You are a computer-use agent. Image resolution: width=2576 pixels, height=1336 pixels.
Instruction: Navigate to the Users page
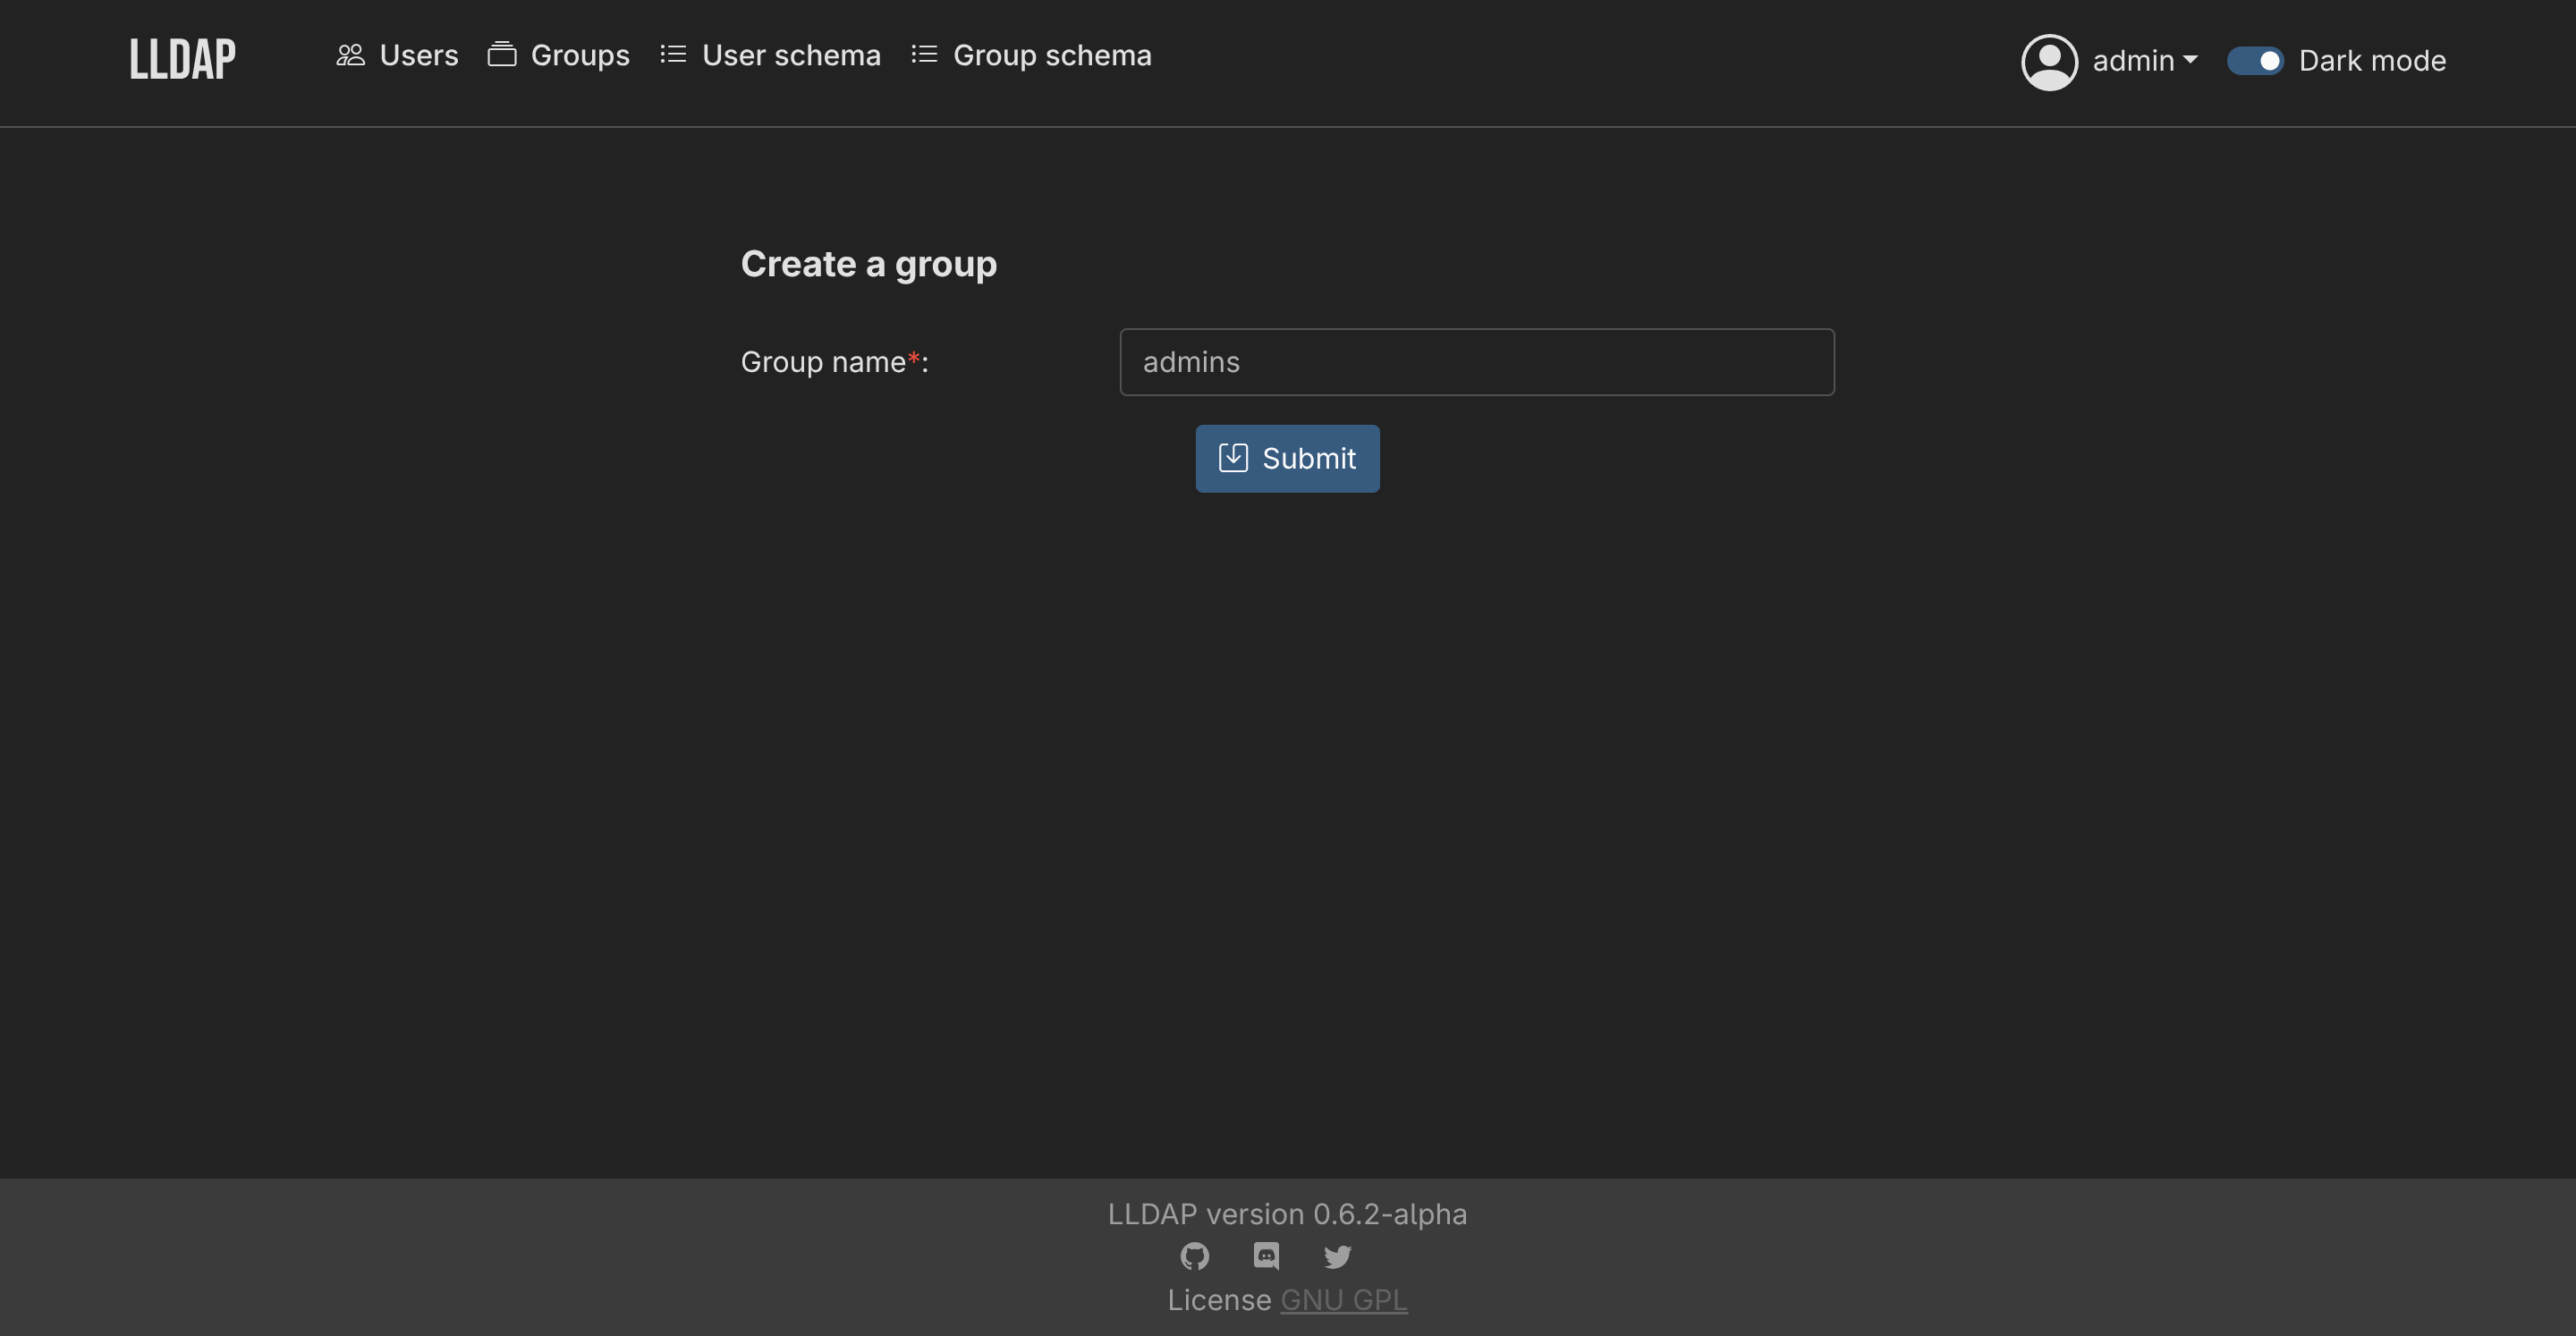coord(417,56)
